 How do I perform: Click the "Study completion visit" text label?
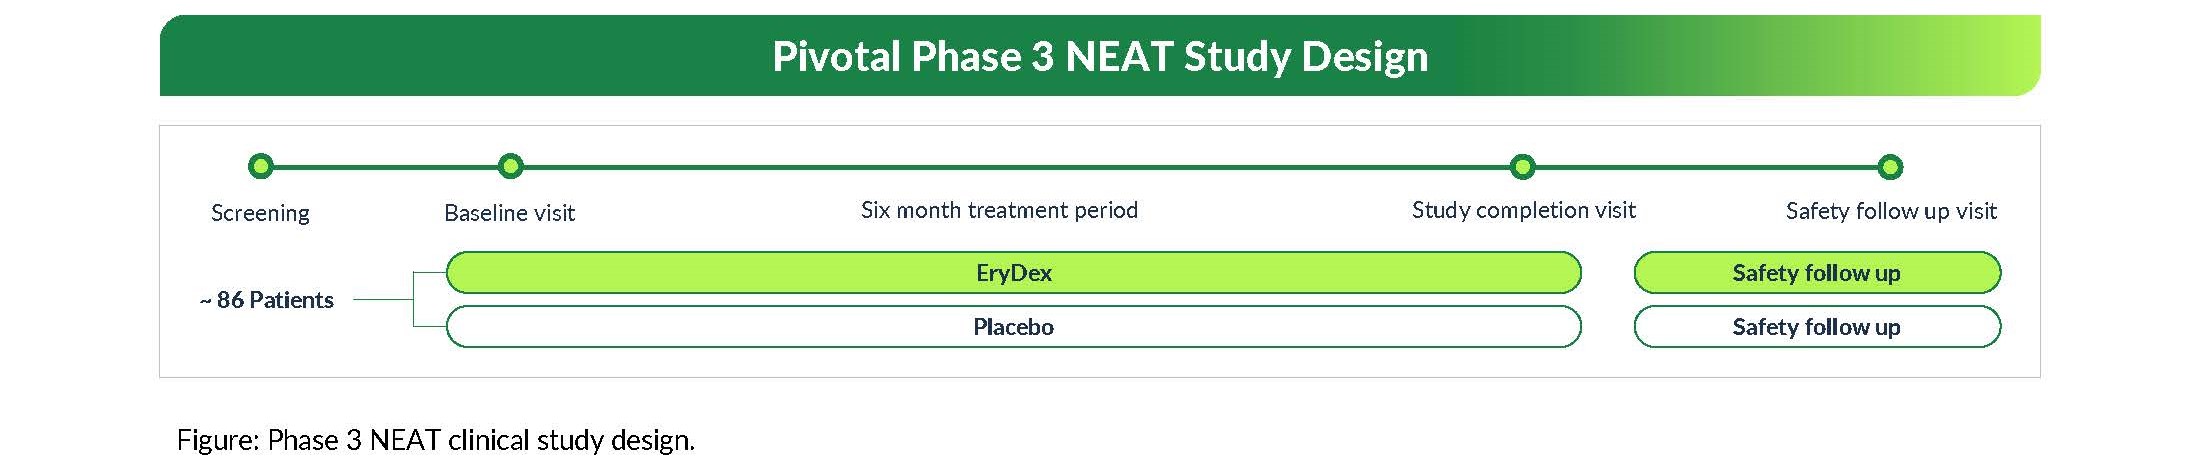point(1523,210)
